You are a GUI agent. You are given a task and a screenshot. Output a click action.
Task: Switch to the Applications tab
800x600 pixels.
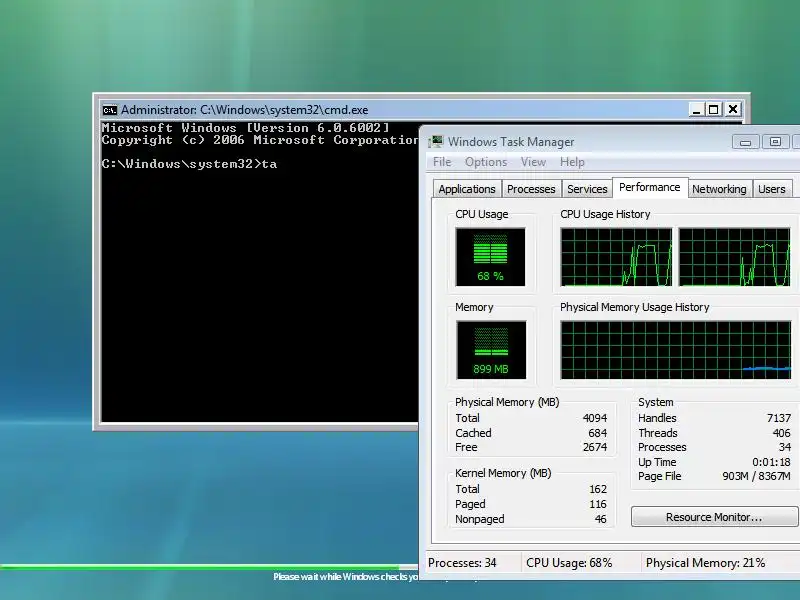pos(467,189)
